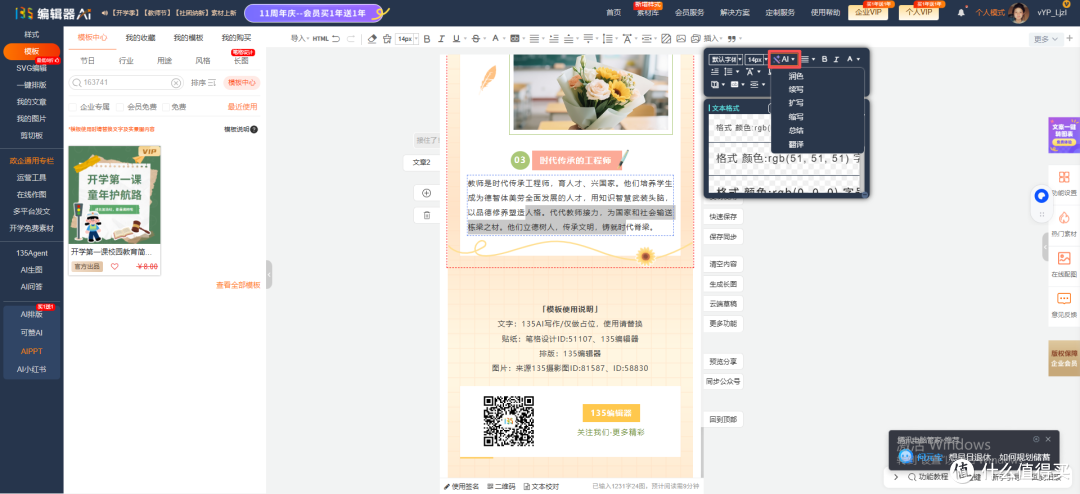
Task: Open the 默认字体 font family dropdown
Action: point(726,59)
